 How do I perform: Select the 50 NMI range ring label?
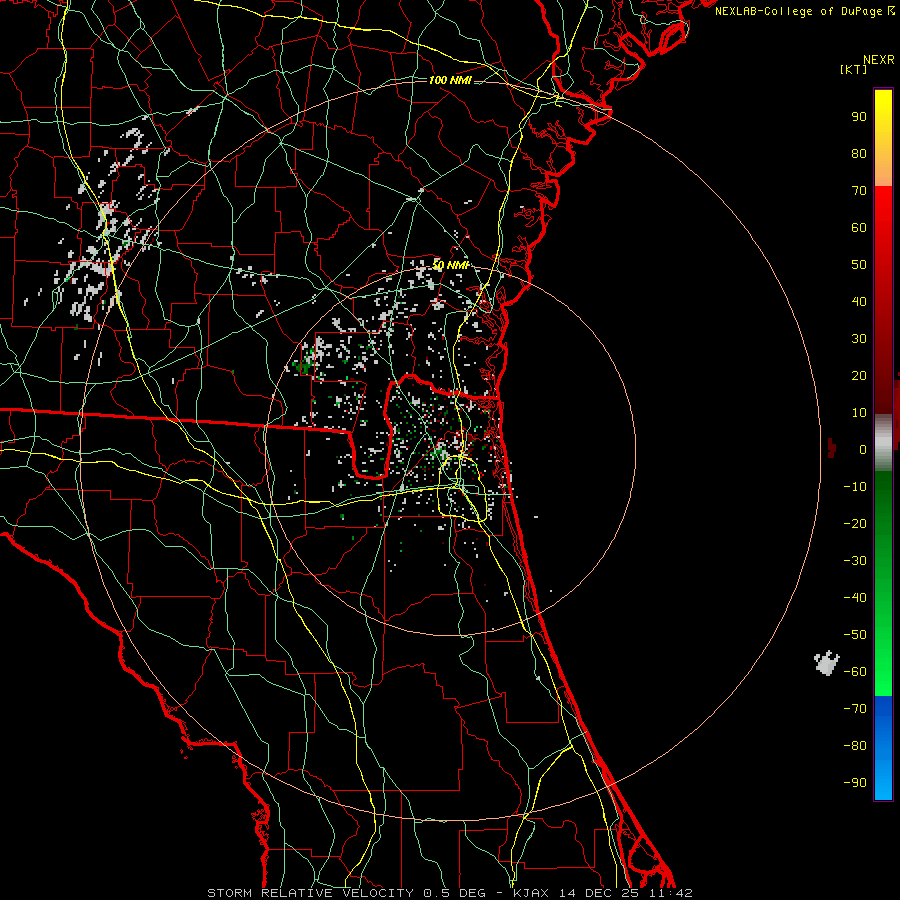click(451, 265)
